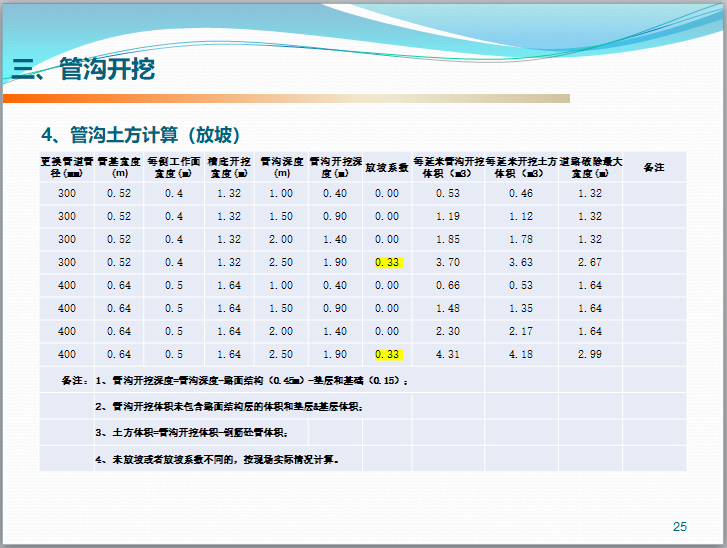Image resolution: width=727 pixels, height=548 pixels.
Task: Select the cell with value 1.85
Action: 448,239
